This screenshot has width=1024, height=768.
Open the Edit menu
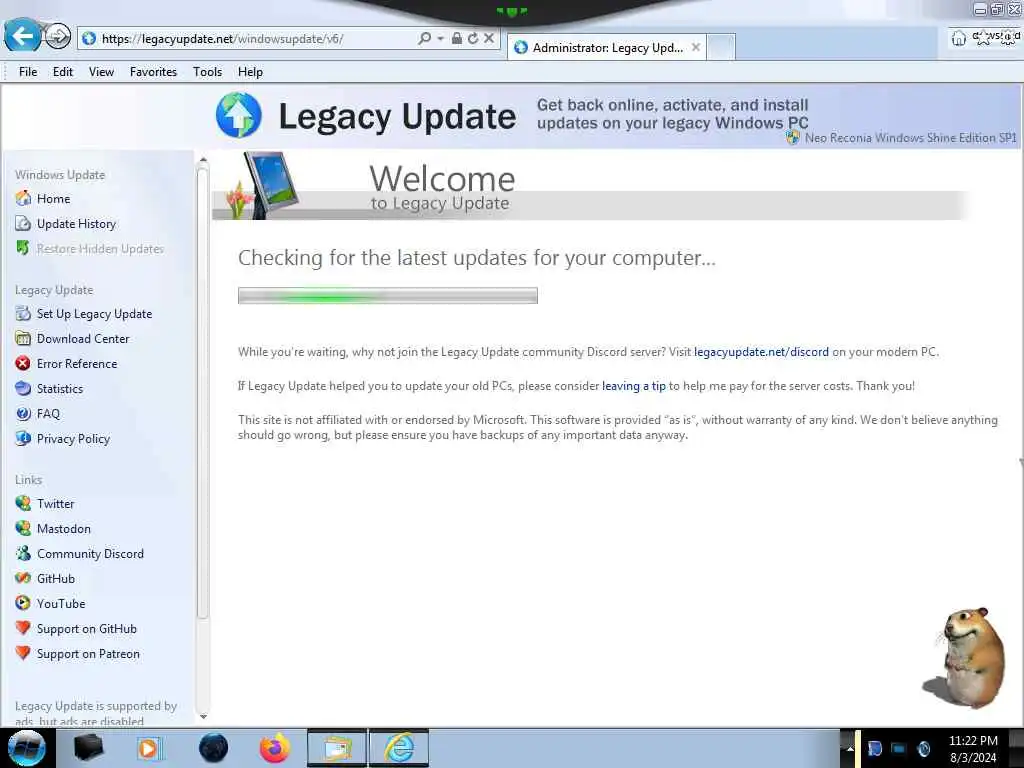click(x=63, y=72)
